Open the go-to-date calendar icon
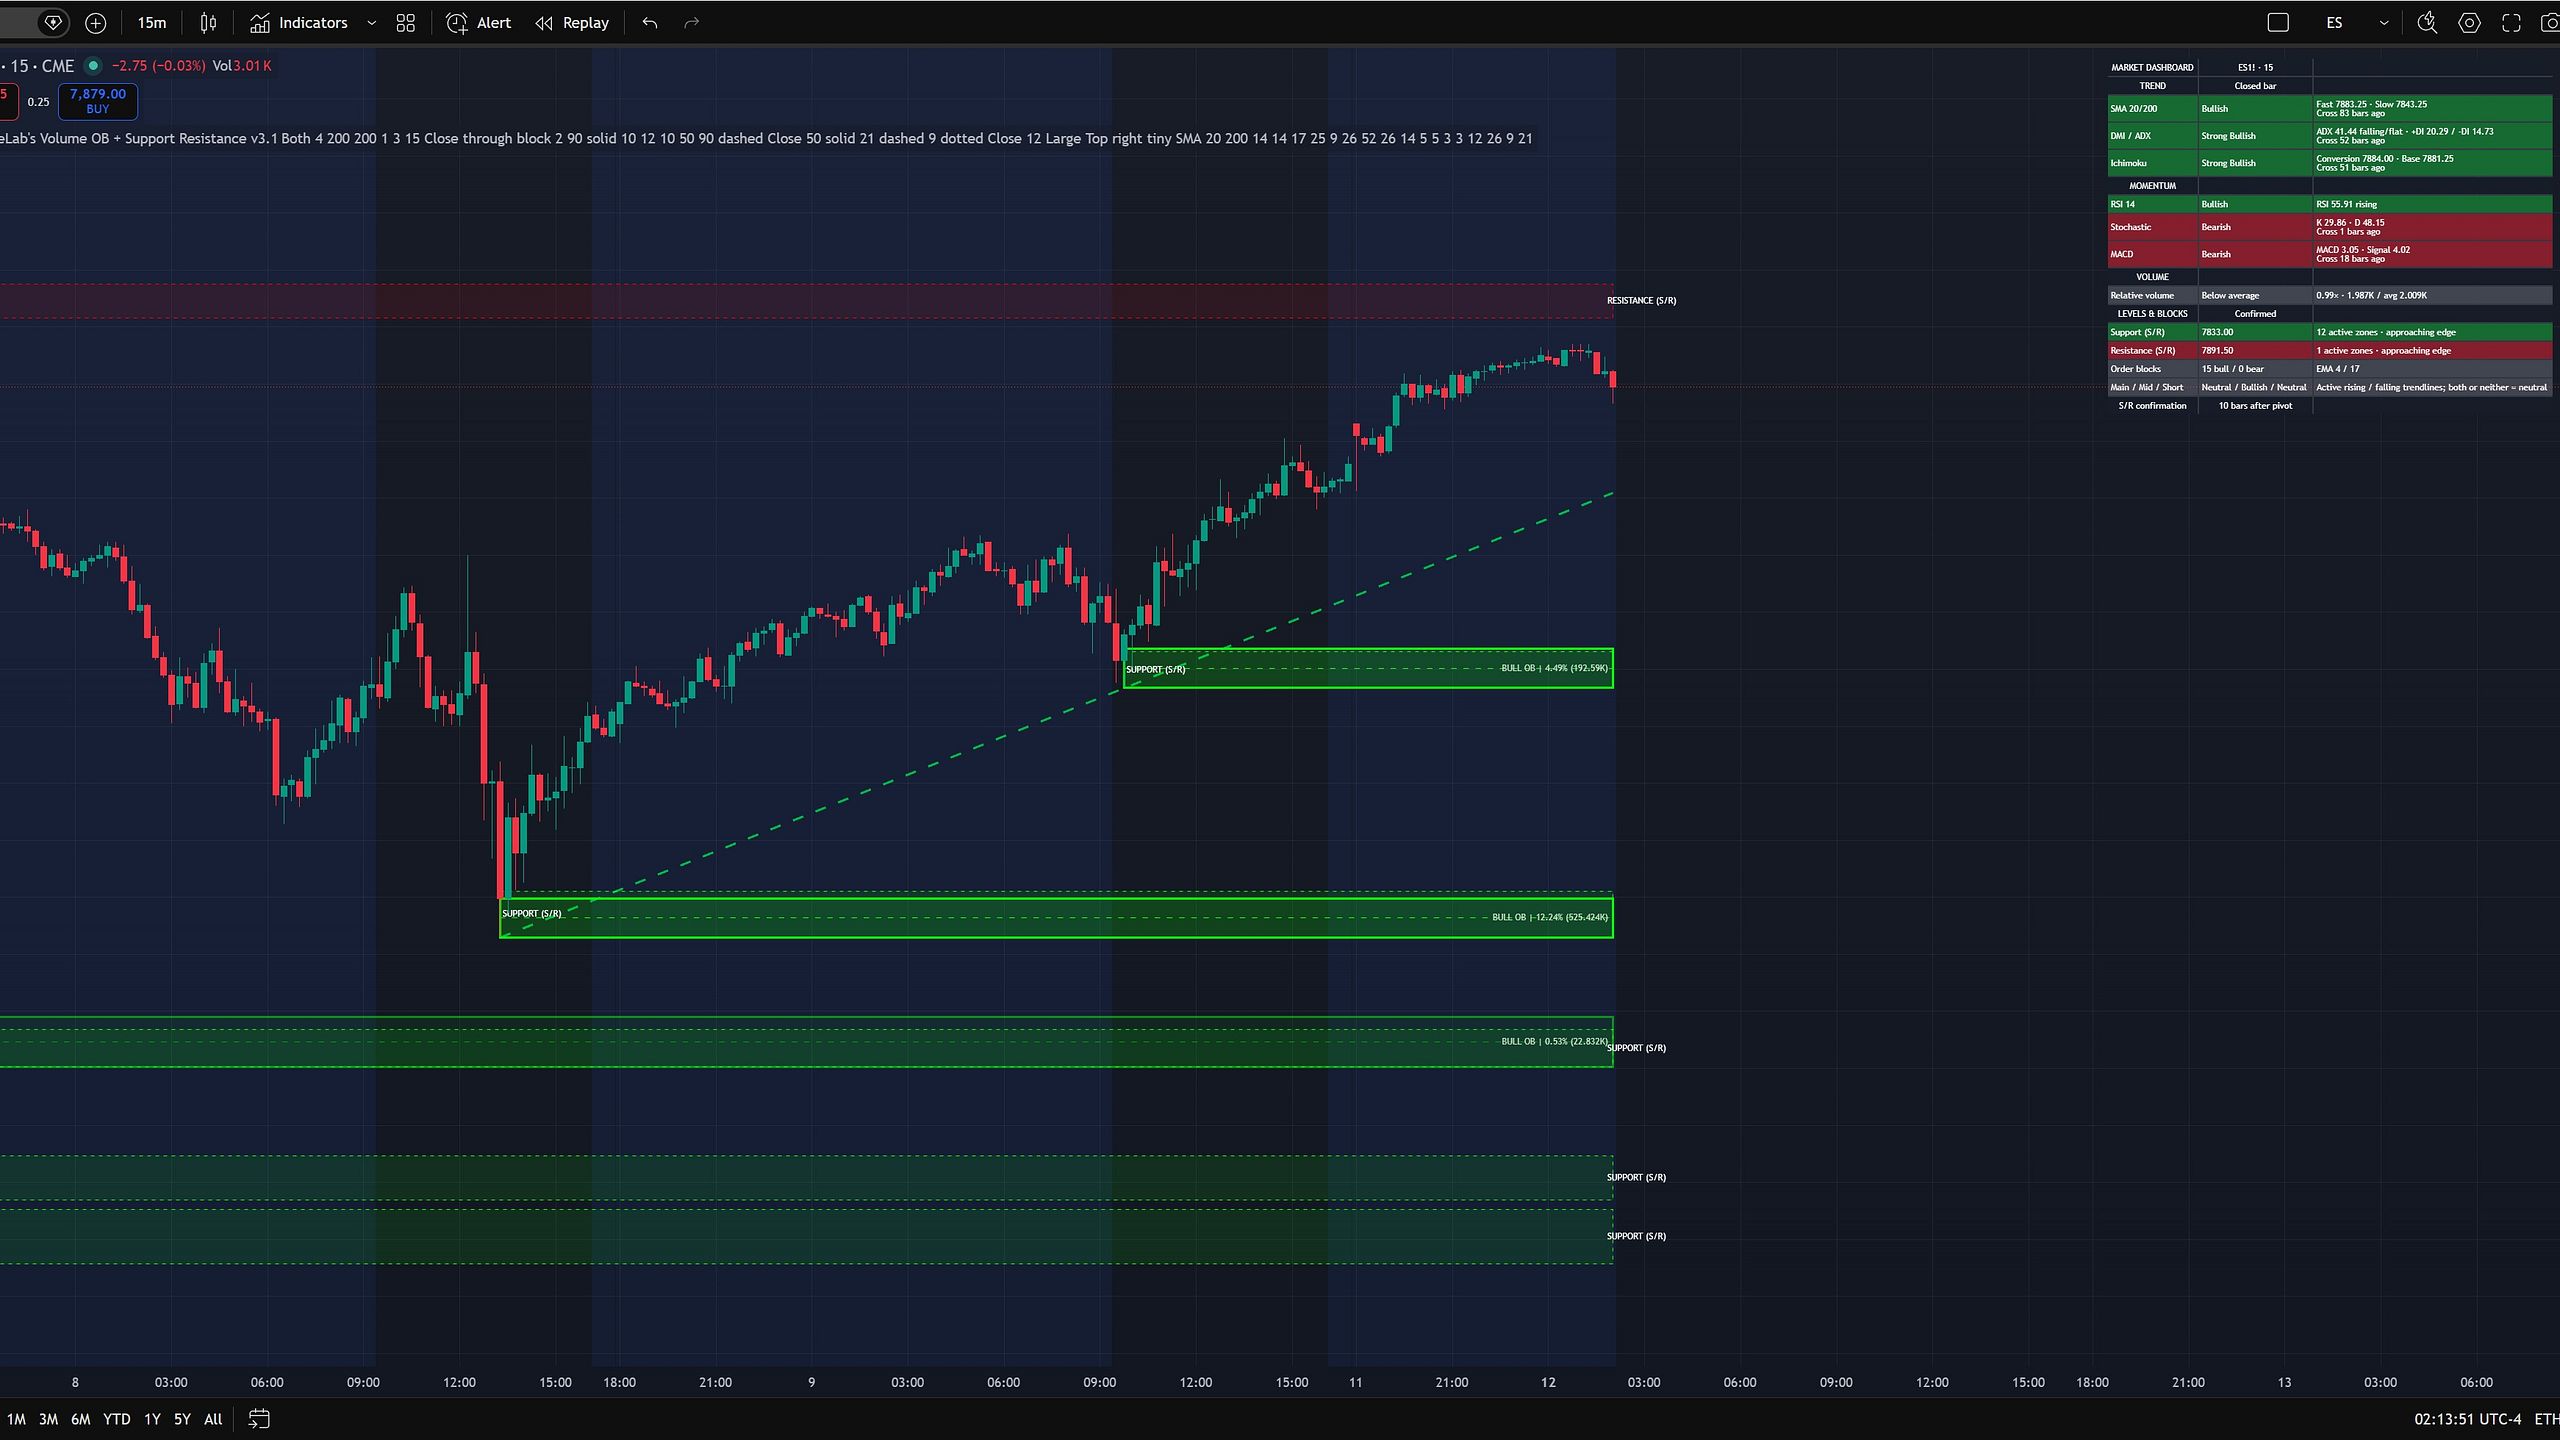Image resolution: width=2560 pixels, height=1440 pixels. [259, 1419]
